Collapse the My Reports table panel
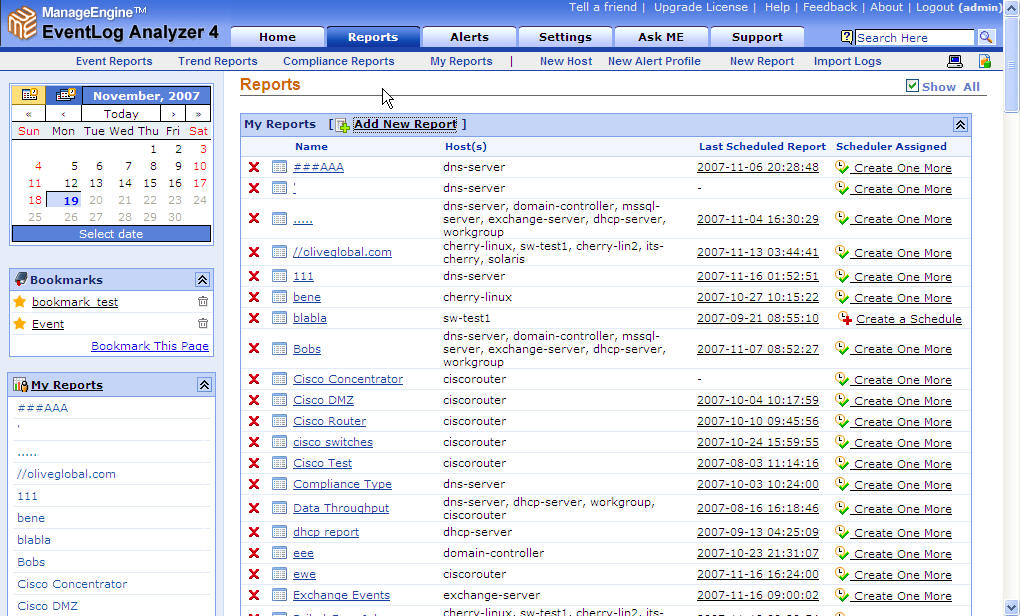 (960, 124)
